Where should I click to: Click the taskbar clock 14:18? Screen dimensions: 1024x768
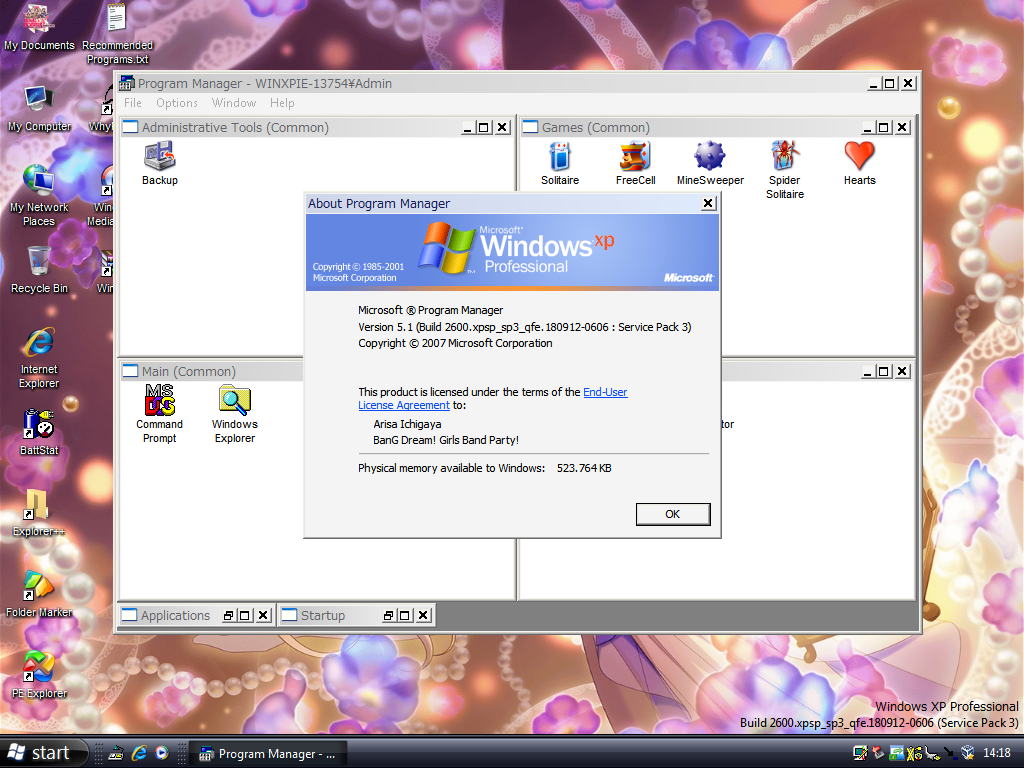[x=997, y=753]
